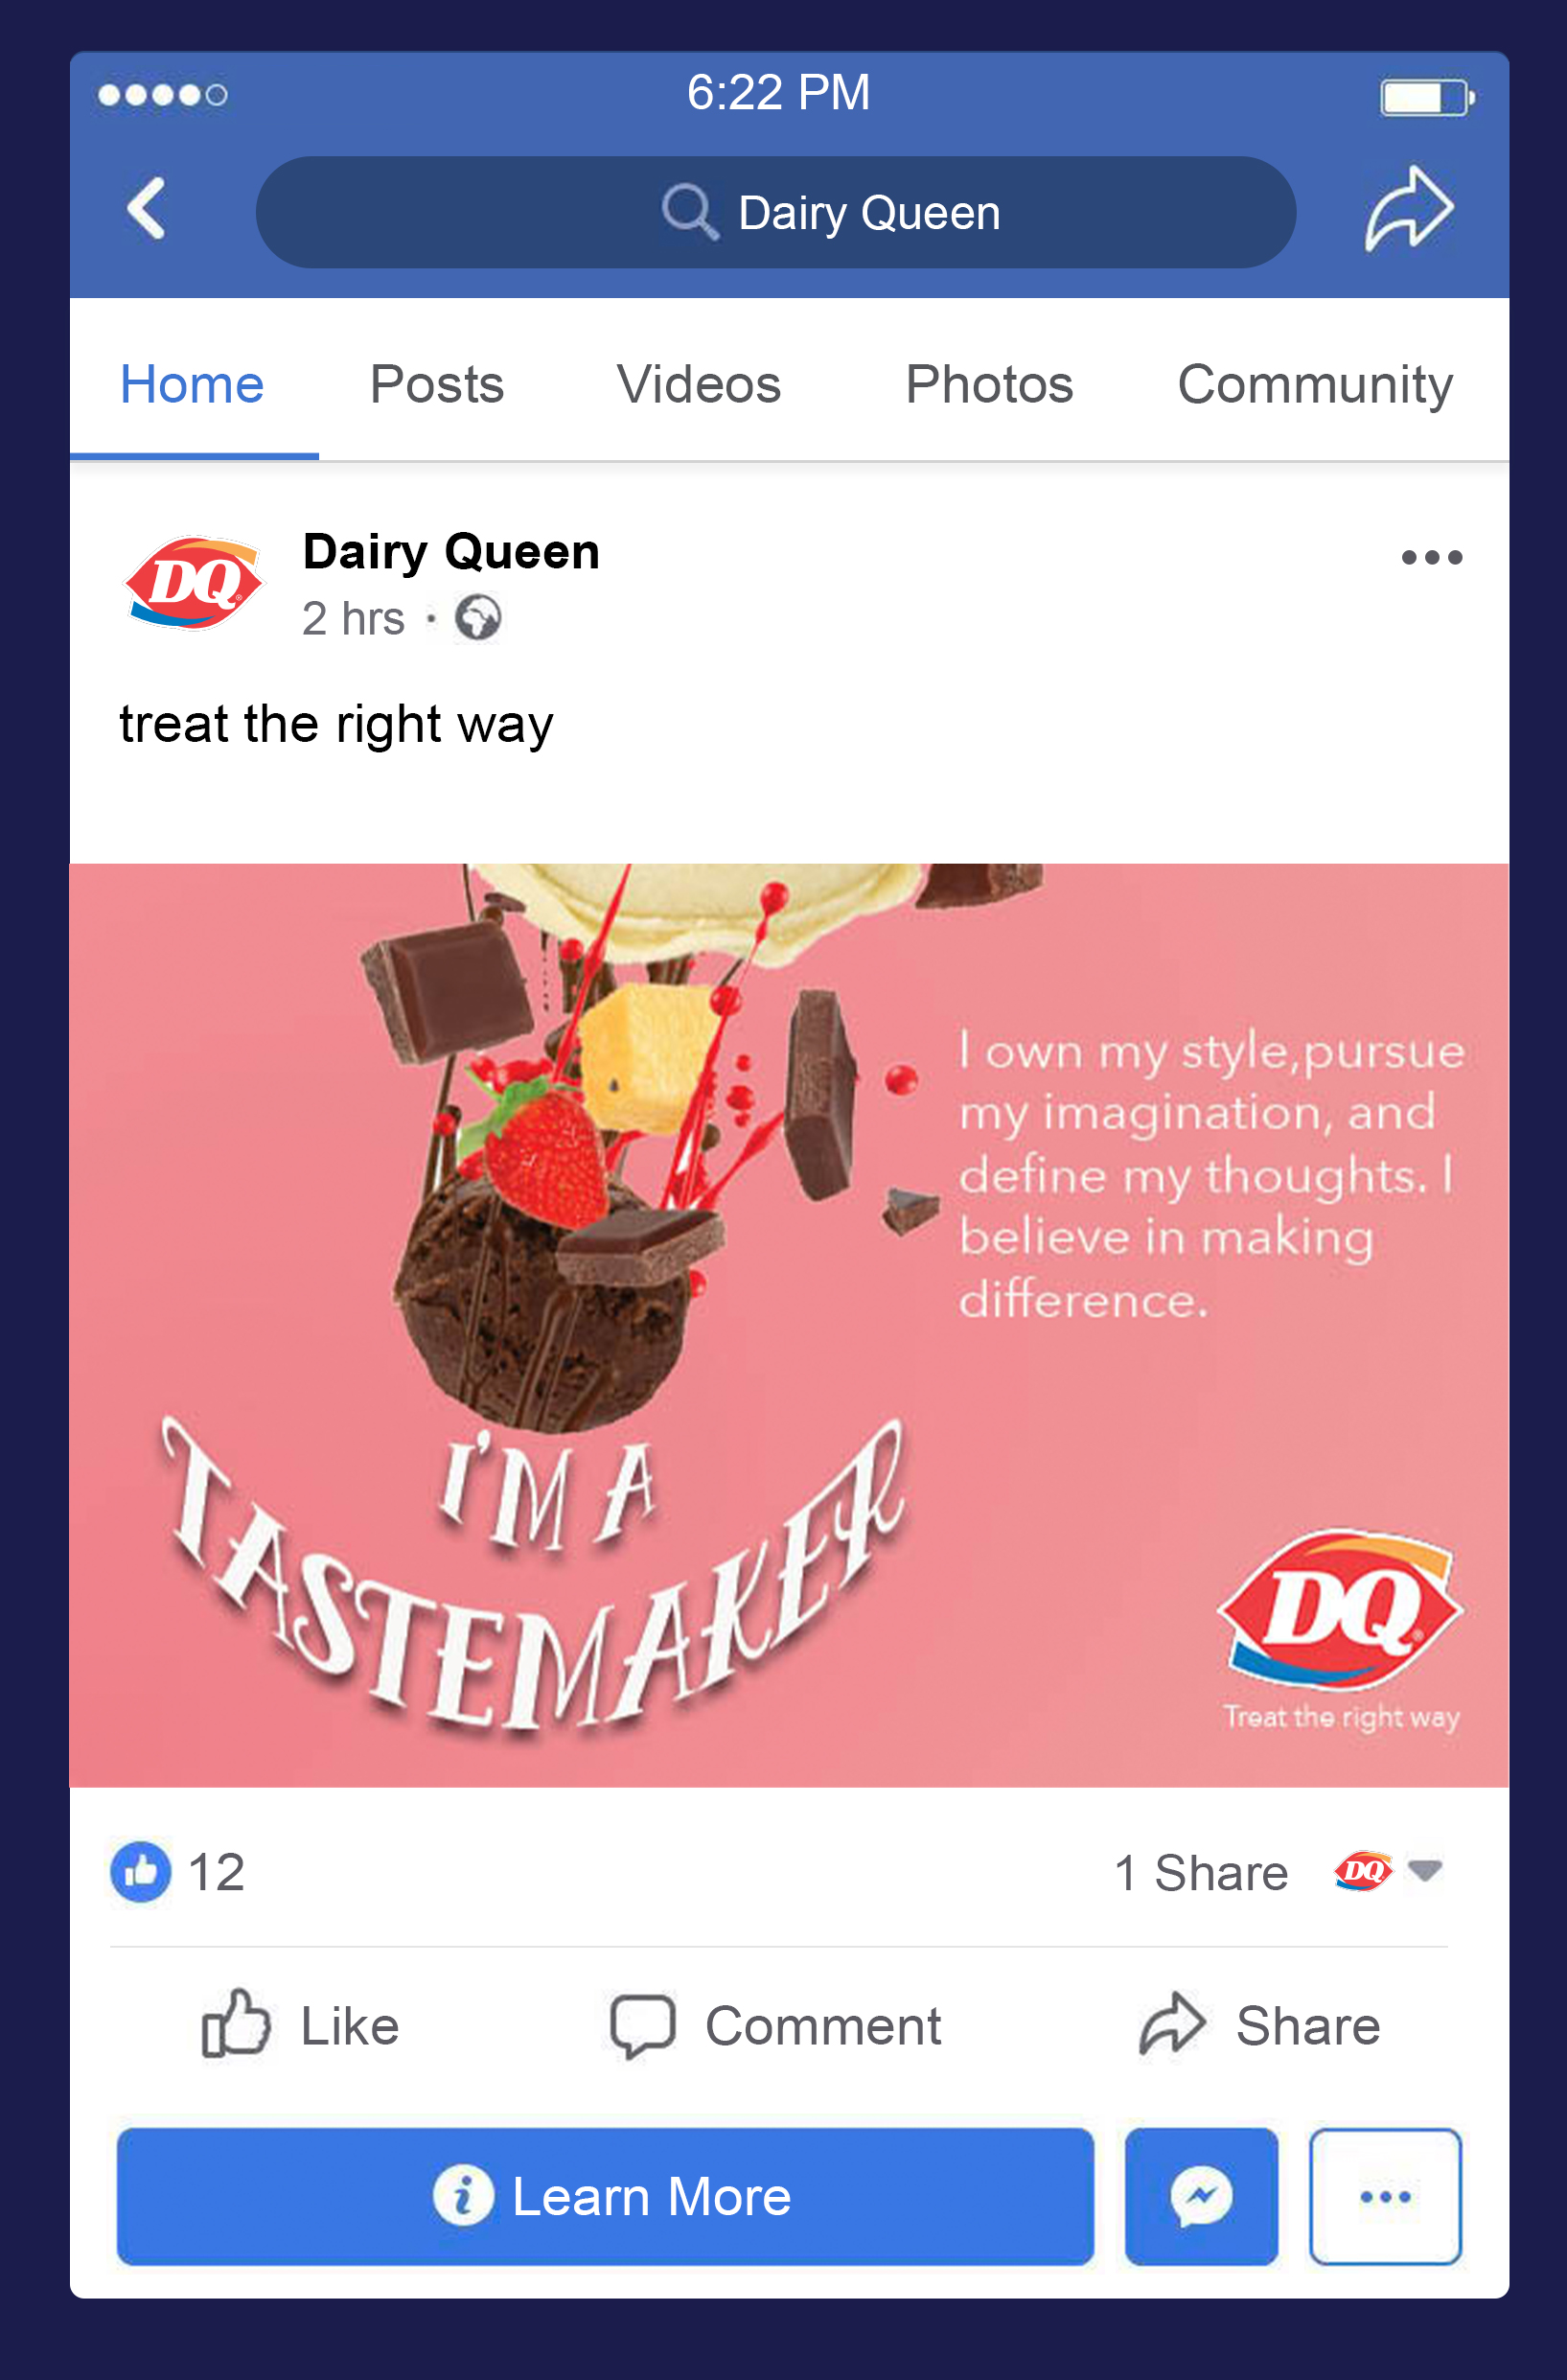
Task: Tap the back arrow icon
Action: click(x=146, y=209)
